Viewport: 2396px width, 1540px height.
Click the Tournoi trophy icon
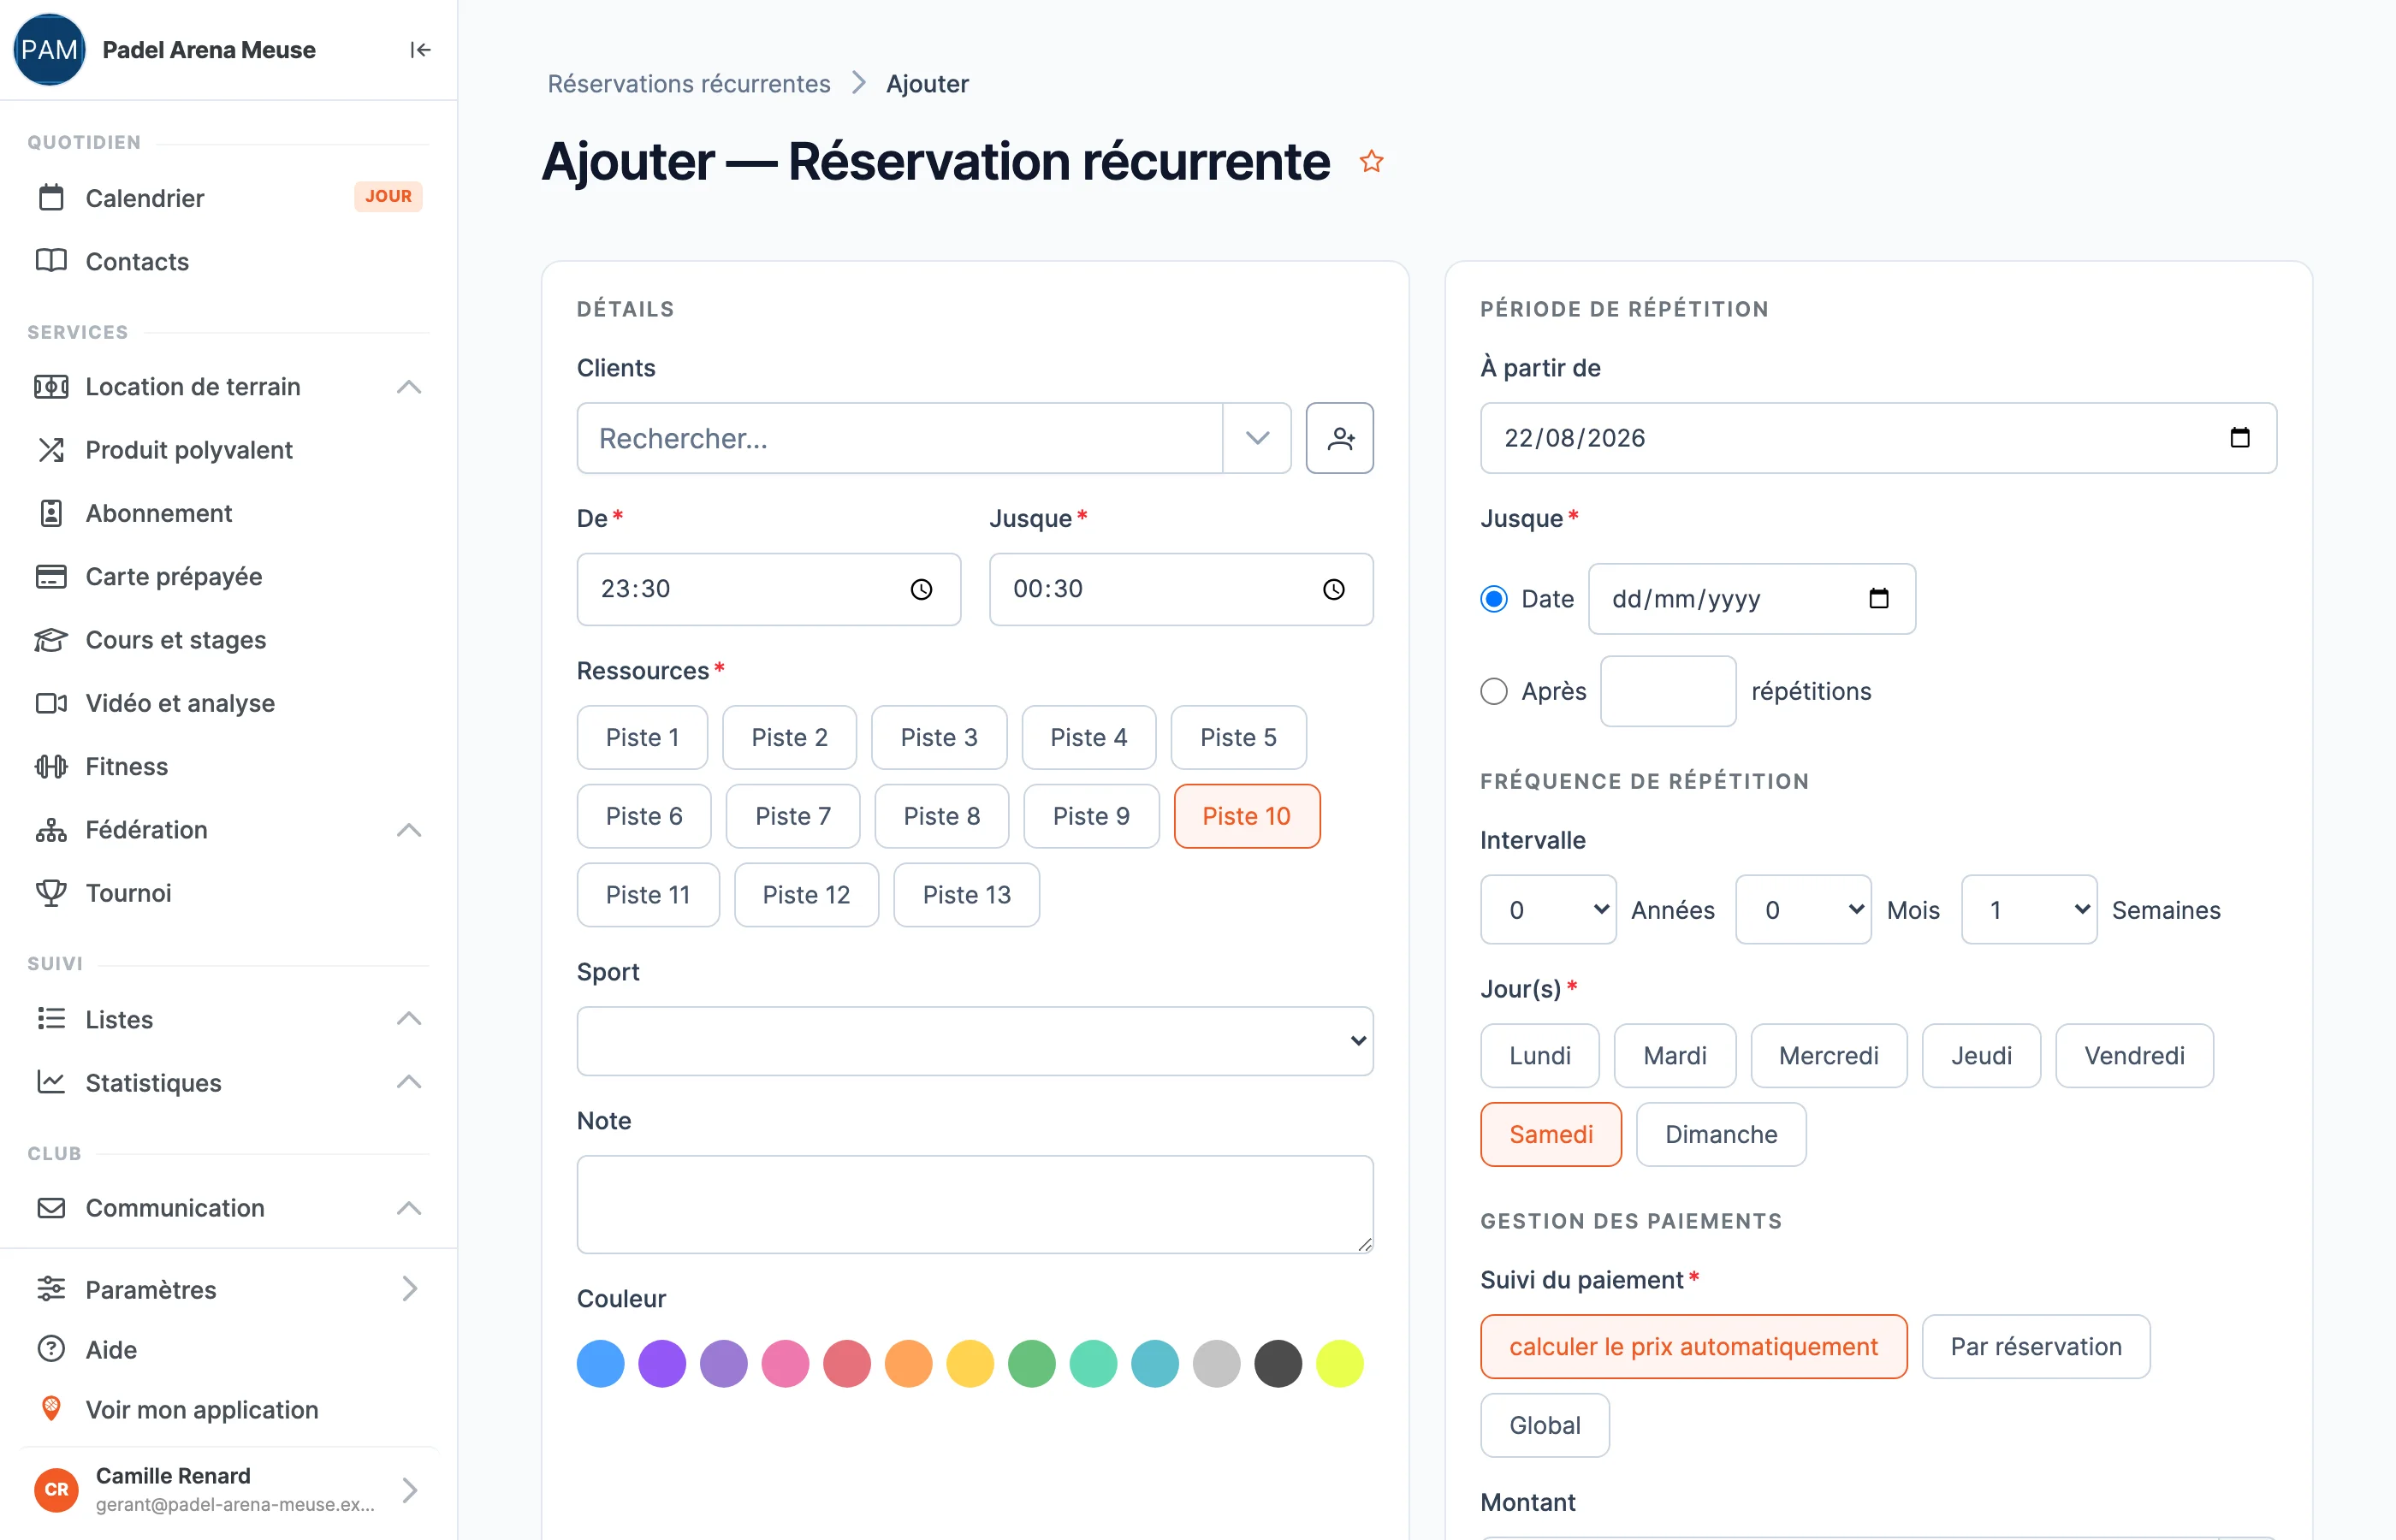51,893
